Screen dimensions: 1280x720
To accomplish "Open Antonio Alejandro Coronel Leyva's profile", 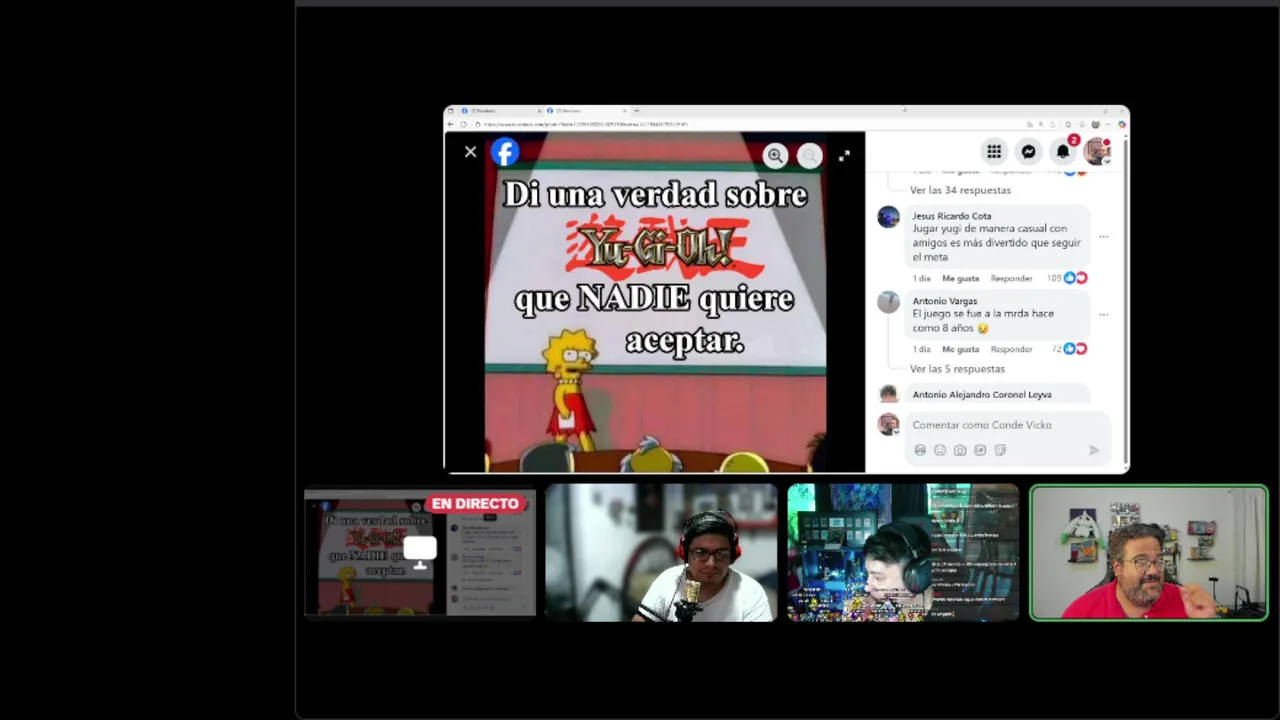I will [x=982, y=395].
